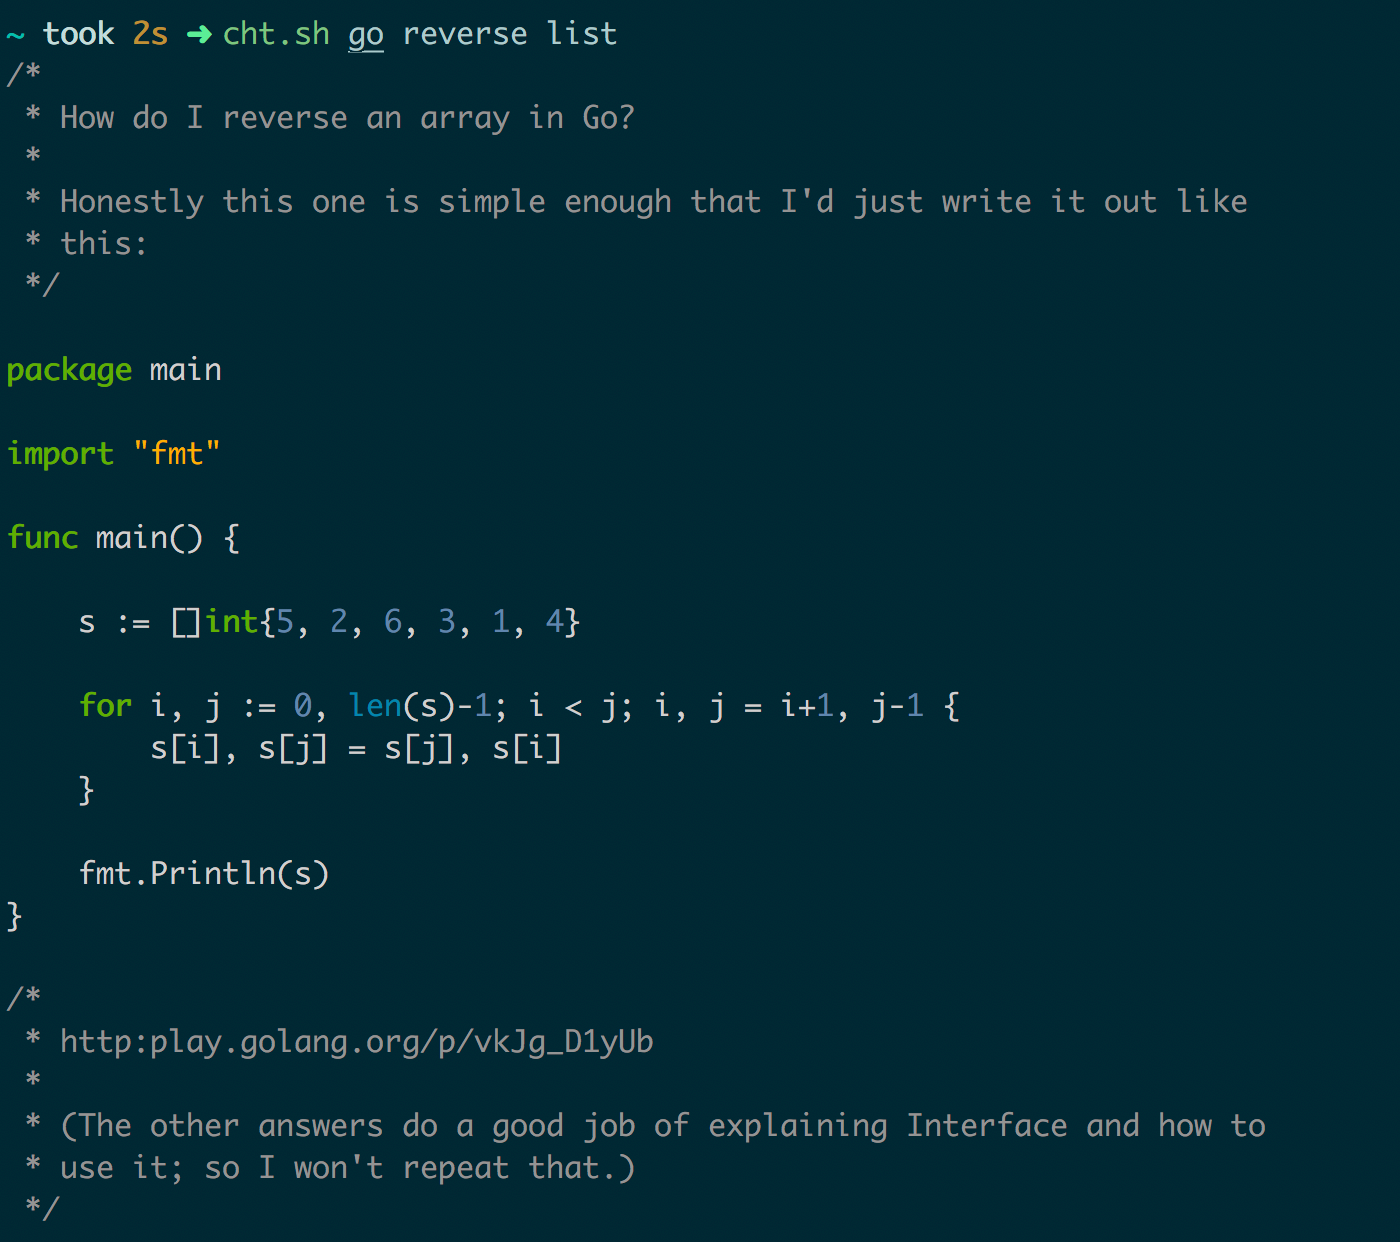This screenshot has width=1400, height=1242.
Task: Click the final closing brace of main
Action: point(14,916)
